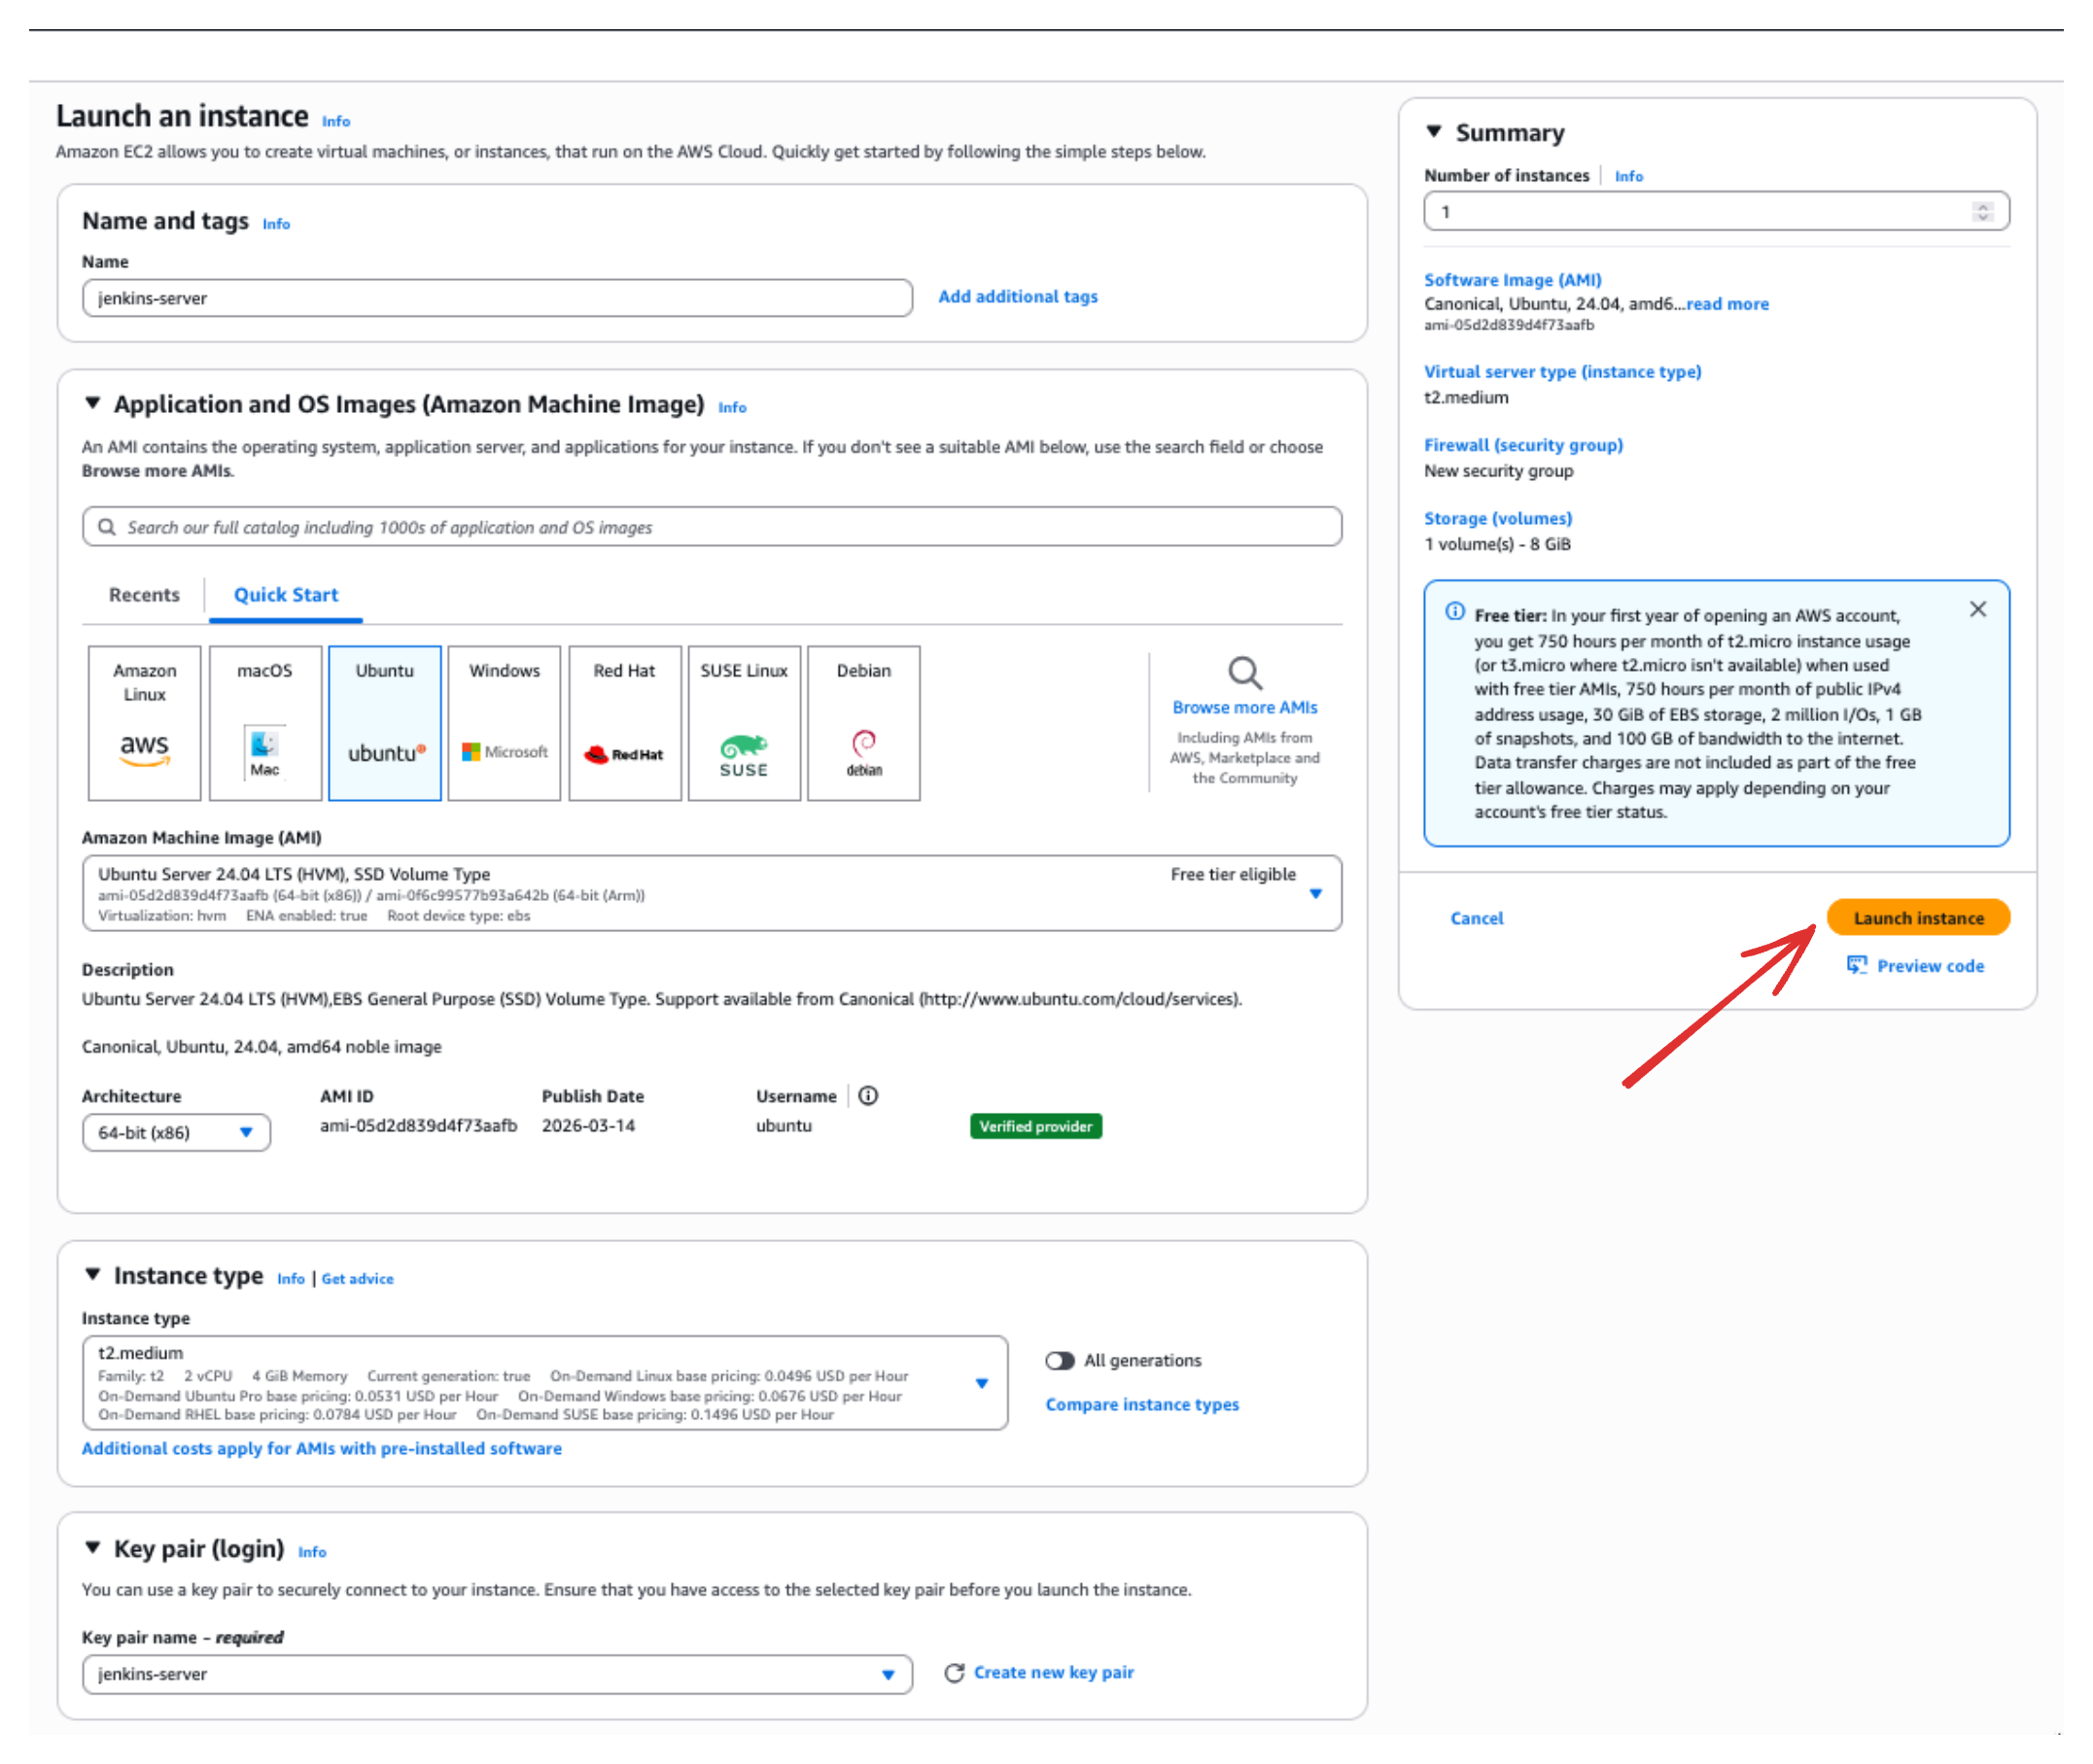Click the read more link under Software Image

pos(1728,304)
